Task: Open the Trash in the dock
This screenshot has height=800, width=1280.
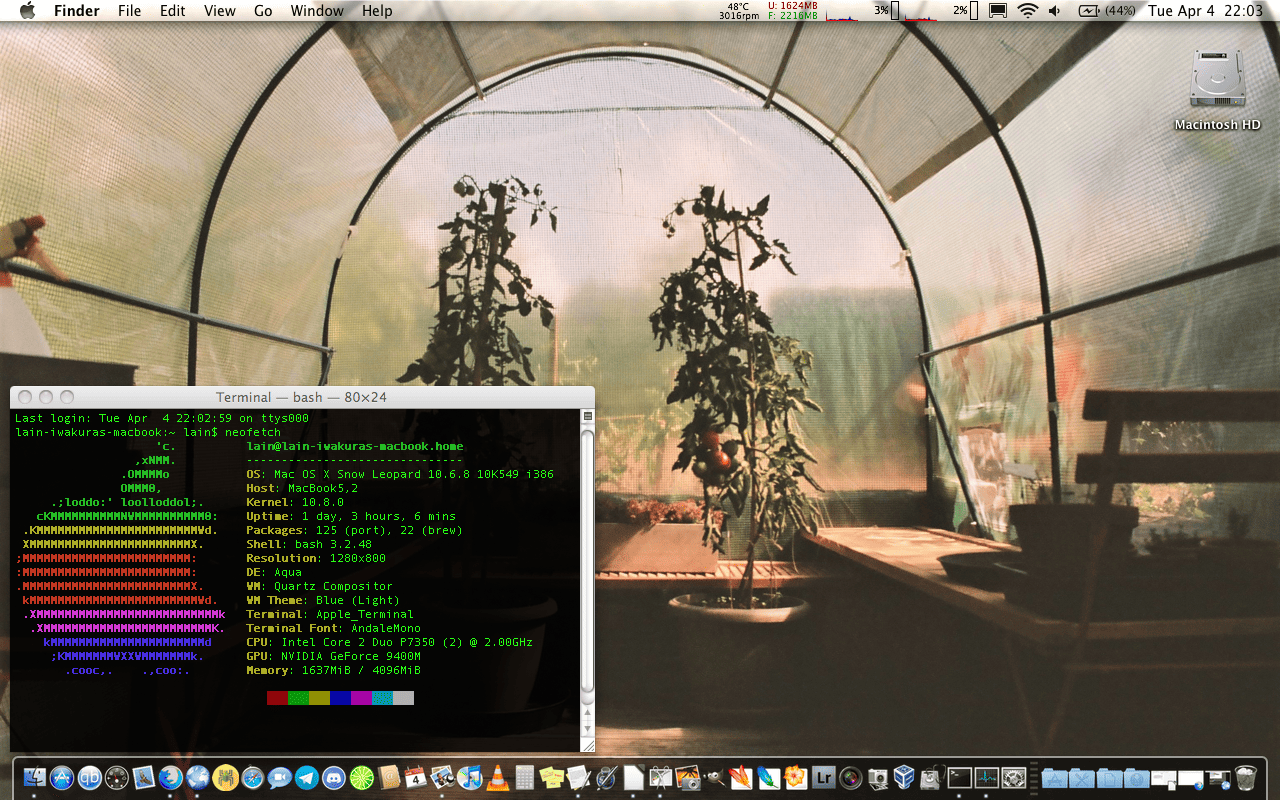Action: pyautogui.click(x=1246, y=778)
